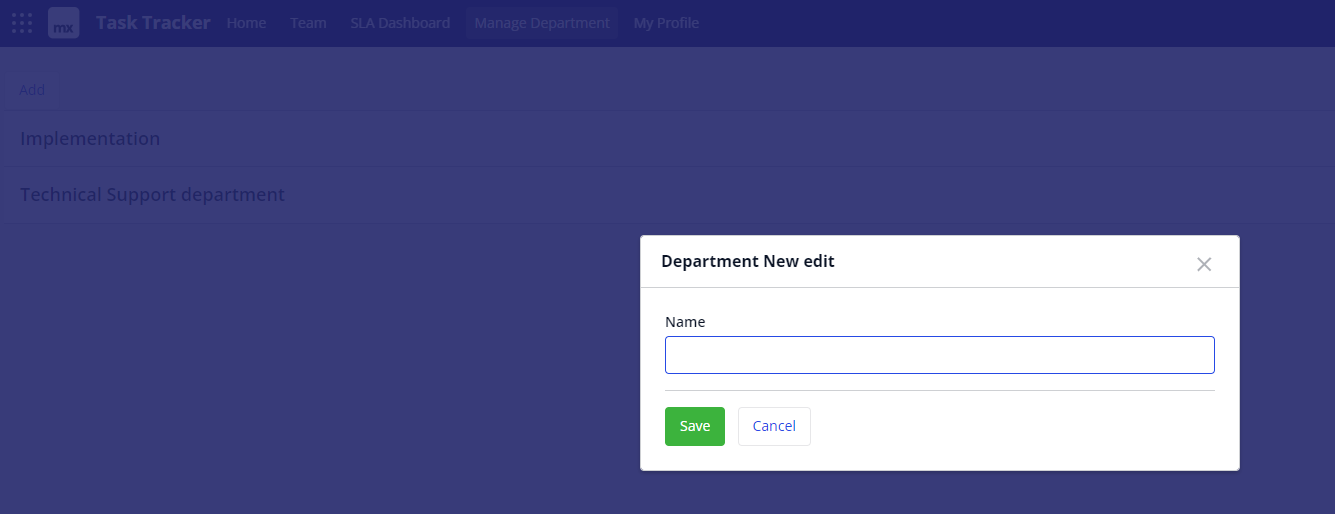Open the app switcher grid icon
1335x514 pixels.
click(22, 23)
